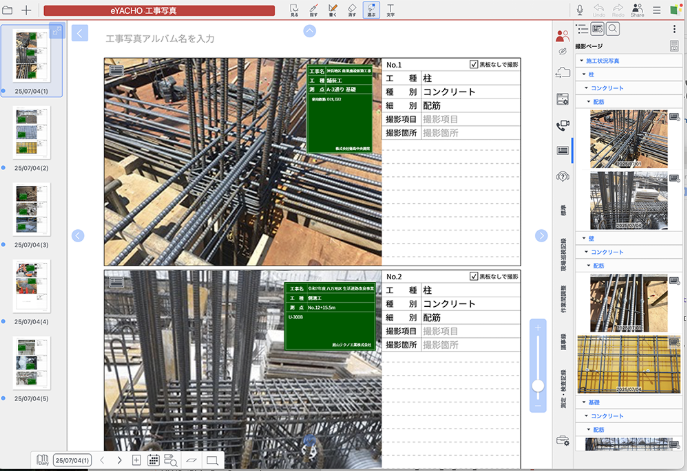Viewport: 690px width, 473px height.
Task: Click the calendar icon in bottom toolbar
Action: click(x=154, y=460)
